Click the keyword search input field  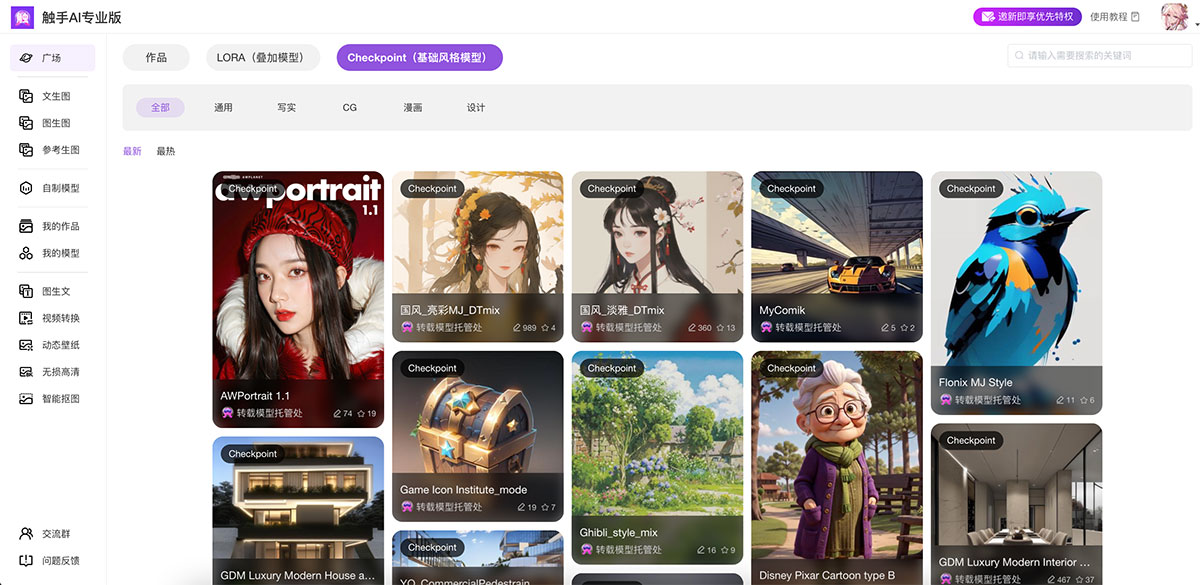click(1090, 56)
